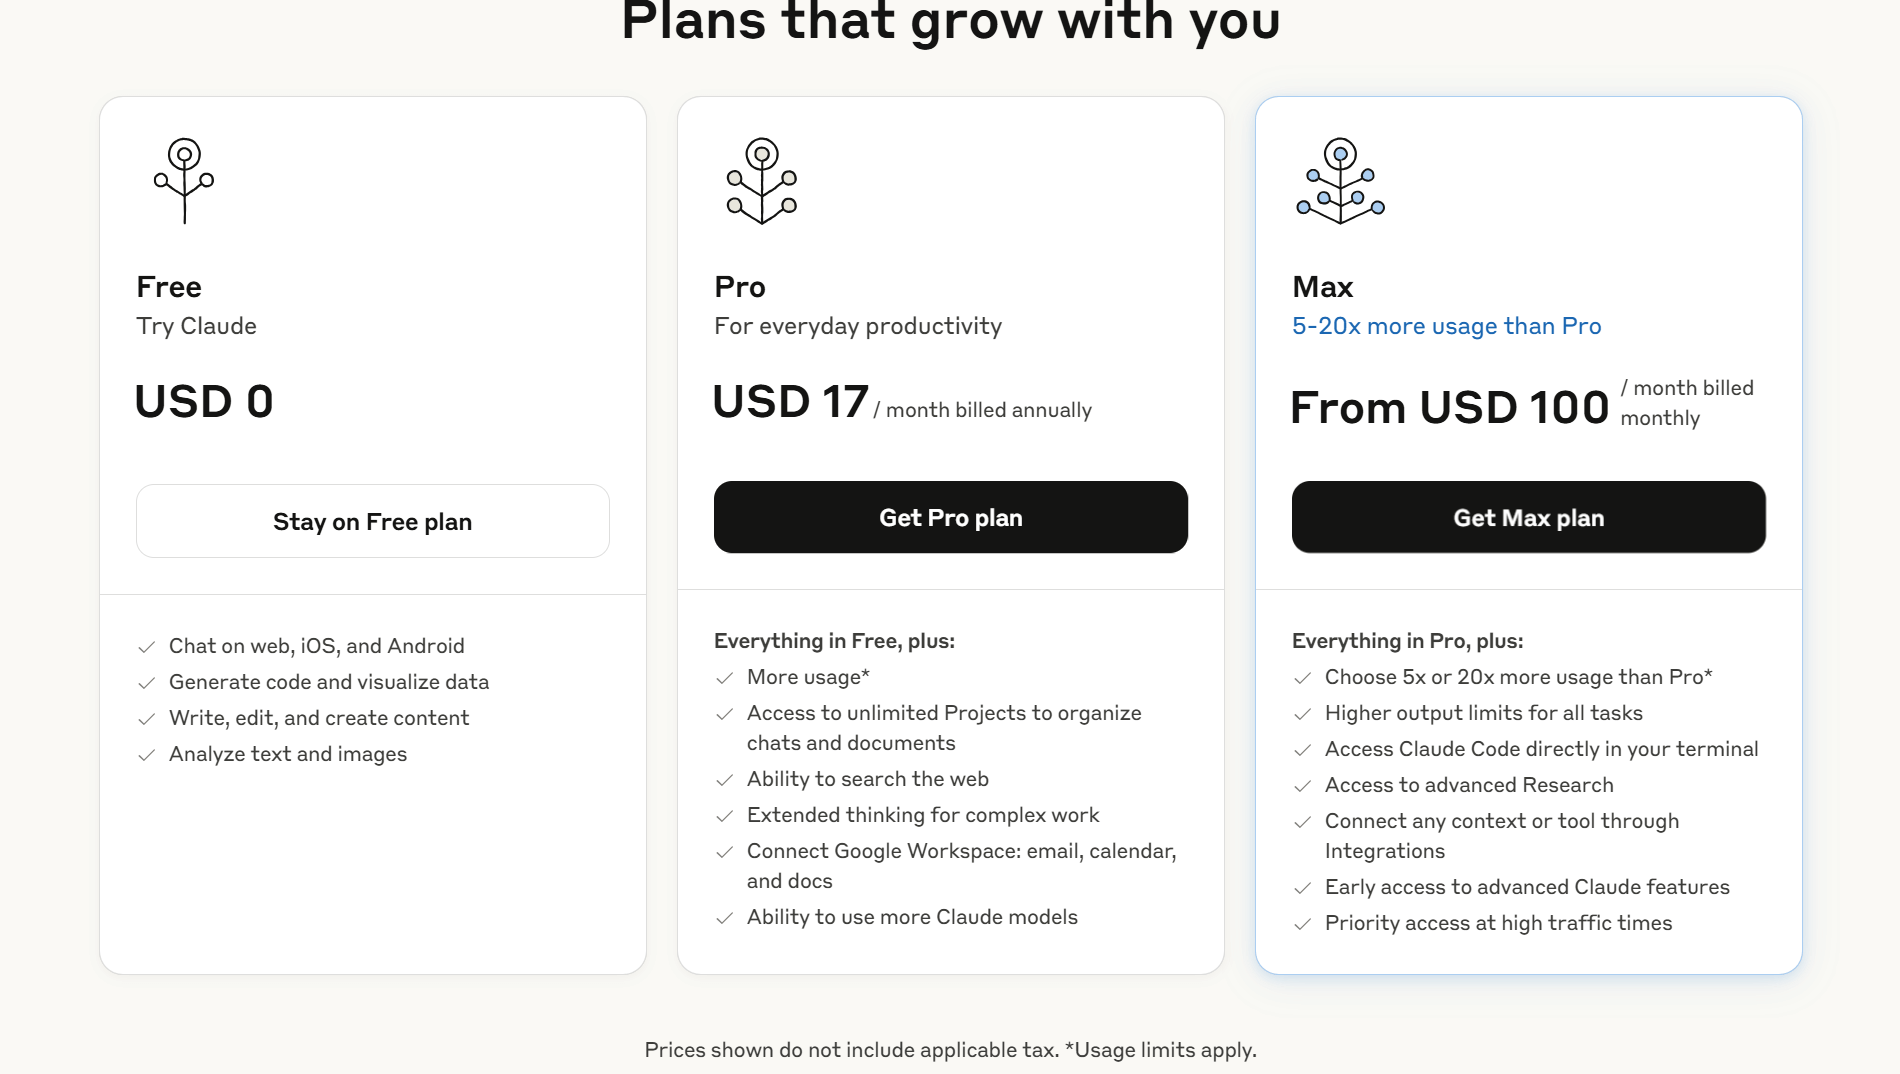This screenshot has width=1900, height=1074.
Task: Stay on the Free plan
Action: point(373,521)
